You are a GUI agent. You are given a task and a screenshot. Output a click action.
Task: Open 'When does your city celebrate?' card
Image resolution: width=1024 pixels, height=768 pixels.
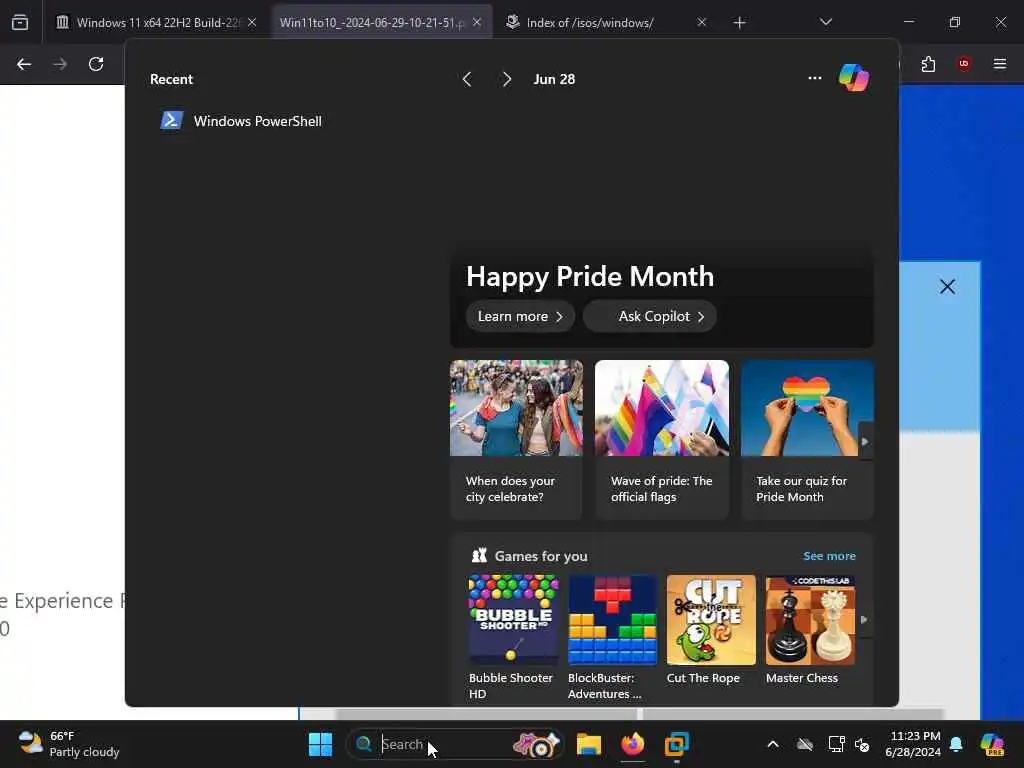[516, 439]
